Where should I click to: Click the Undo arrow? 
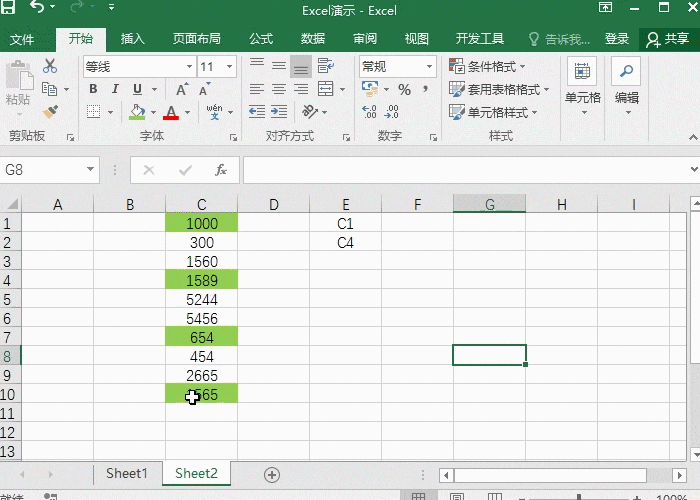(37, 7)
